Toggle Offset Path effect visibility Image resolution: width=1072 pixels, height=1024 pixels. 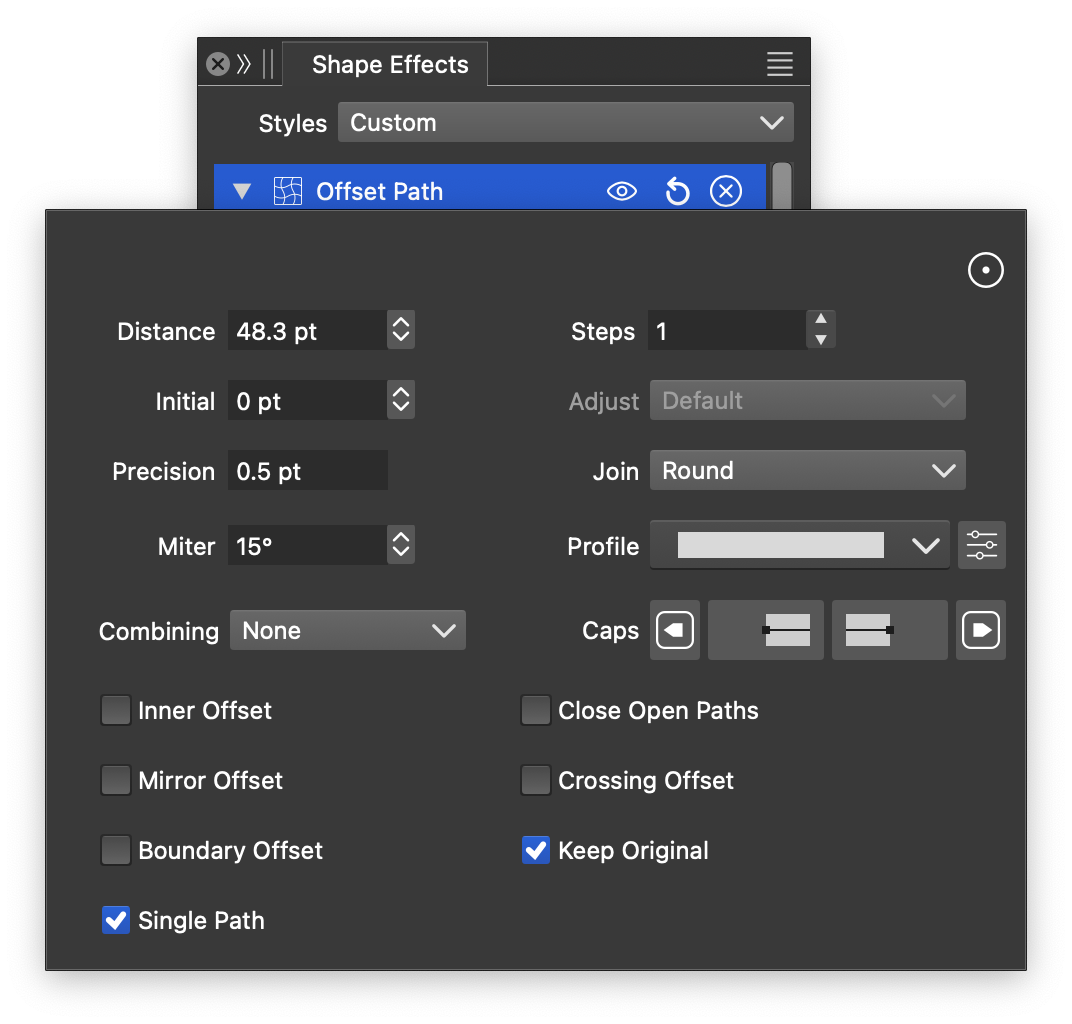[x=622, y=191]
